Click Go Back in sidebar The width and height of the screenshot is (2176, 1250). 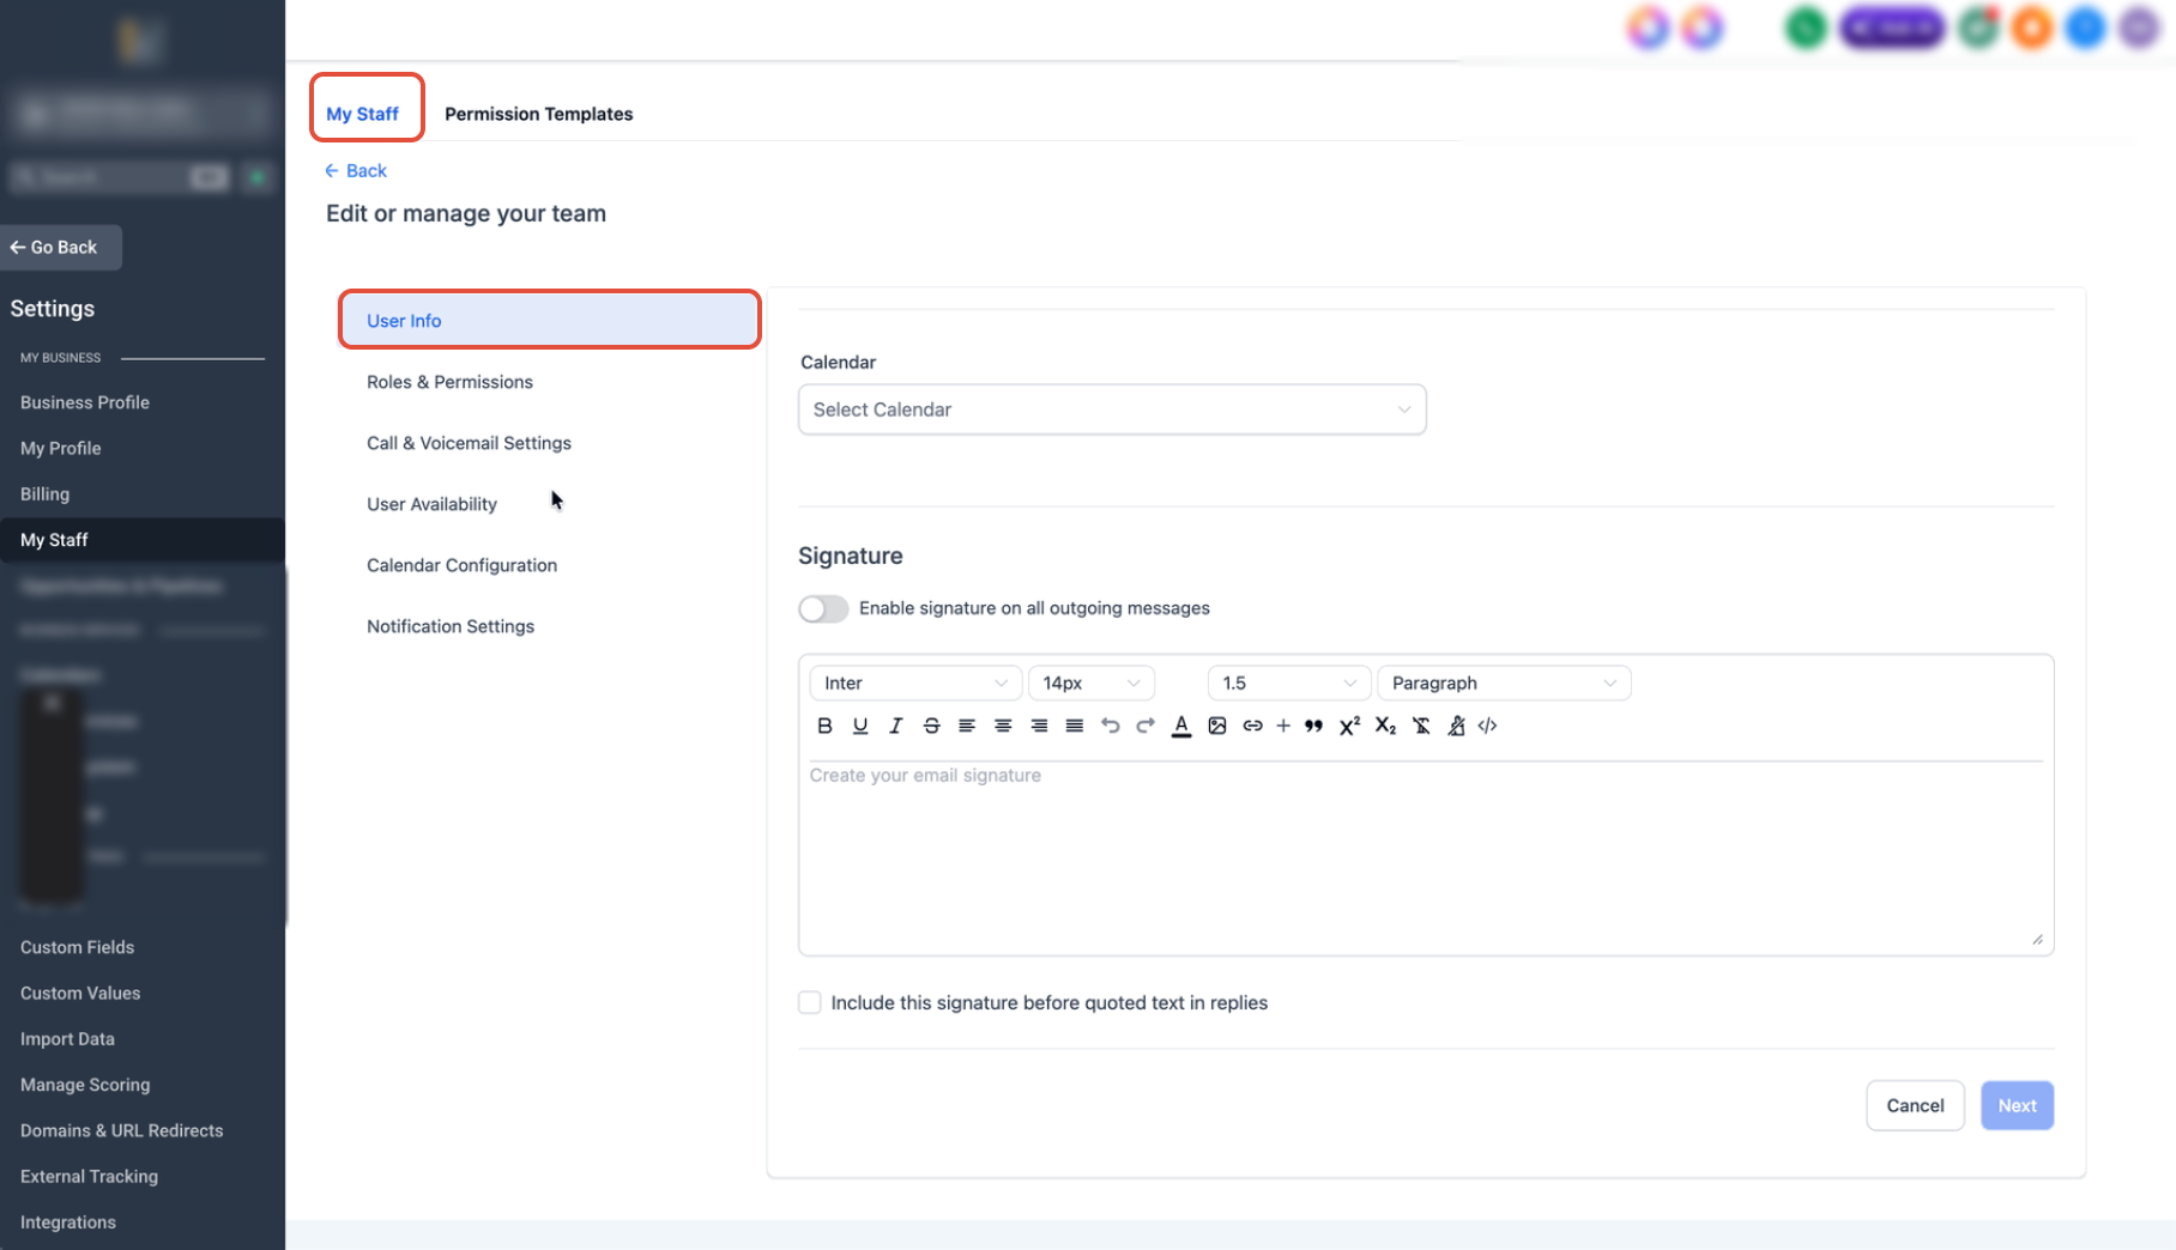pyautogui.click(x=61, y=247)
